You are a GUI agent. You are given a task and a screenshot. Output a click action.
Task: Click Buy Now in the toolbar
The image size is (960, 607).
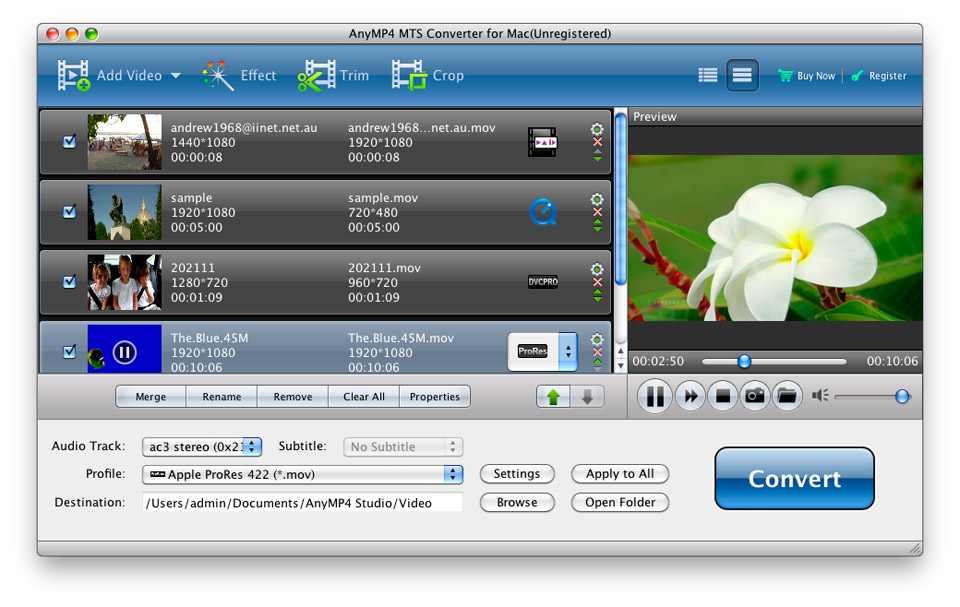pos(807,76)
